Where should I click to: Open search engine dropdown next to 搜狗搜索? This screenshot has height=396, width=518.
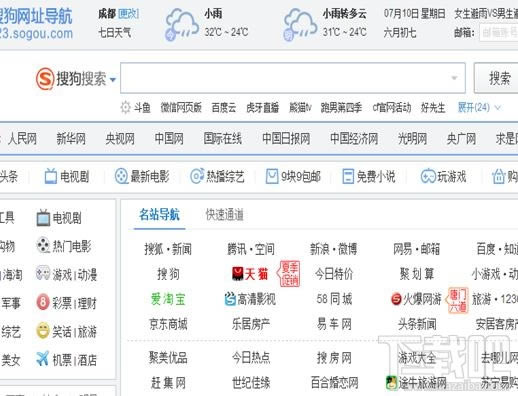point(113,80)
